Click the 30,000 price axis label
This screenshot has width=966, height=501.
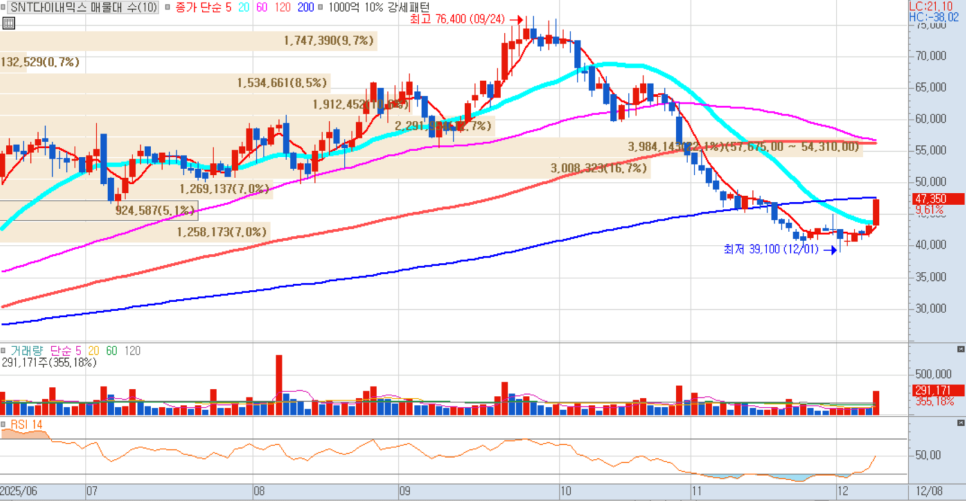click(x=931, y=308)
